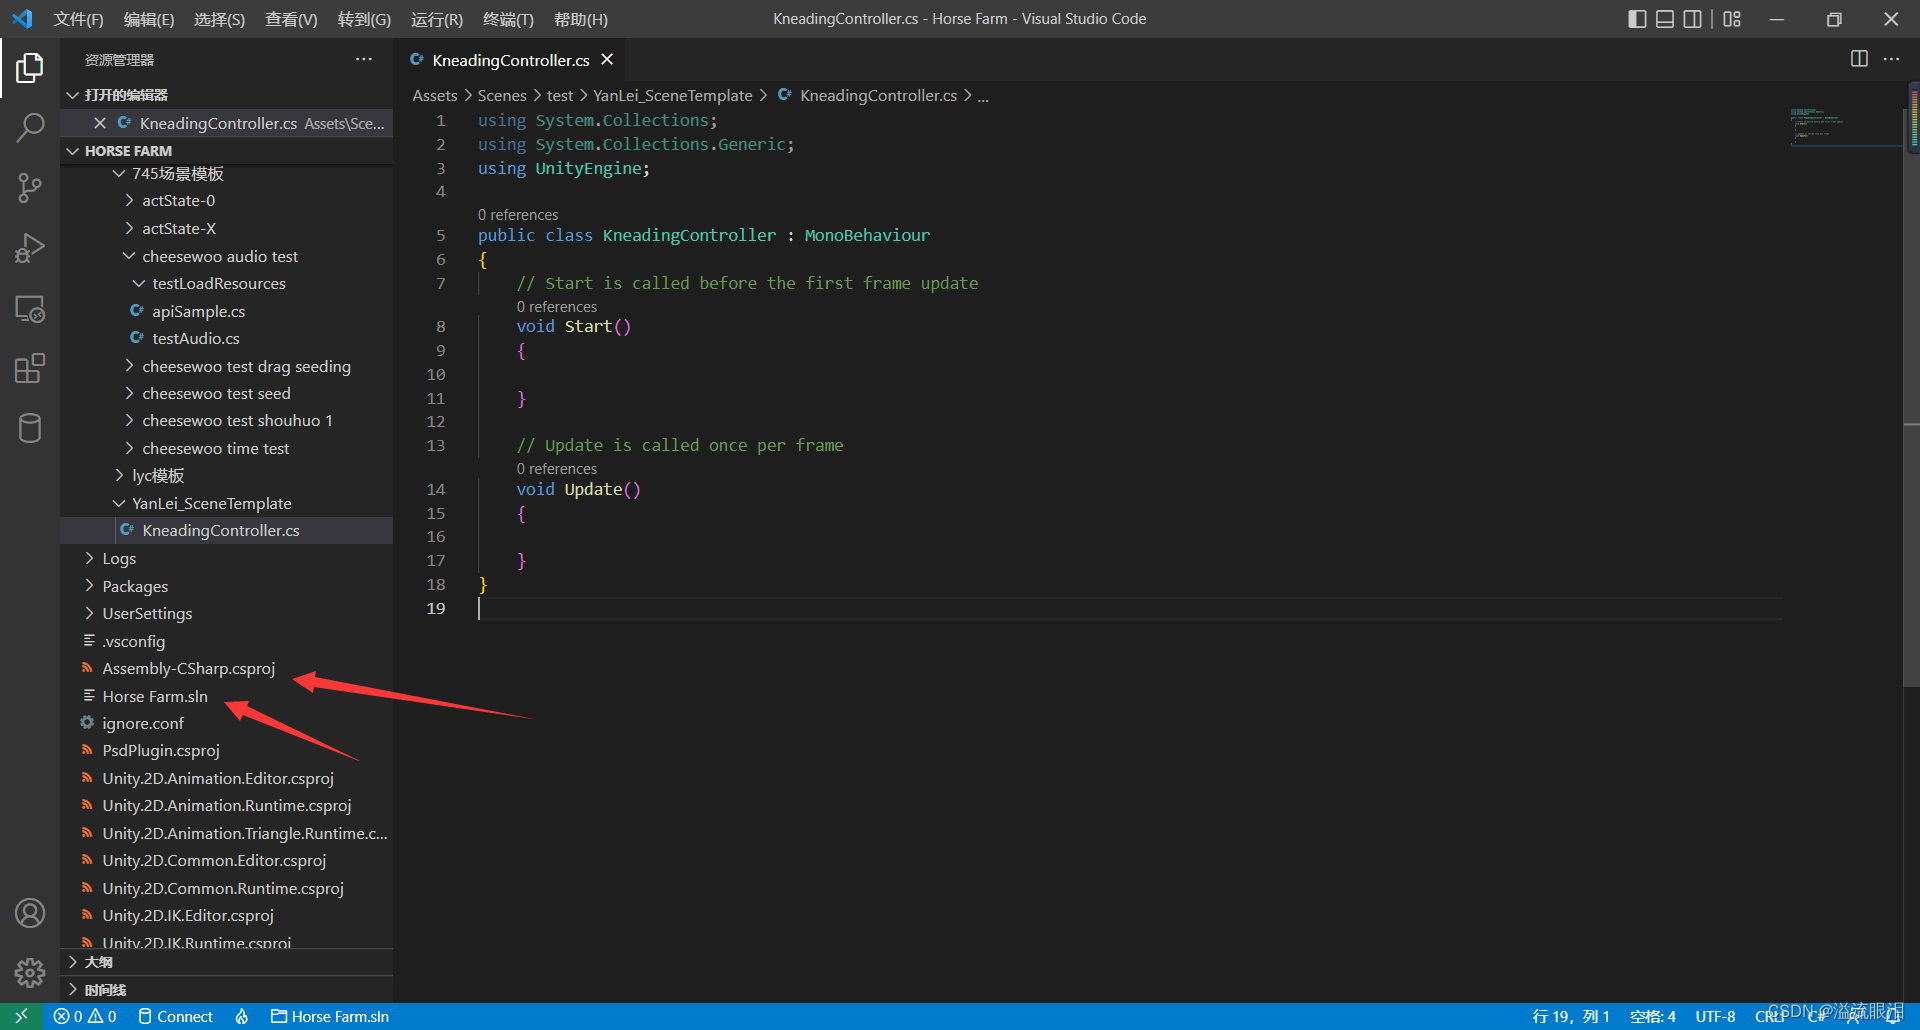Collapse the cheesewoo audio test folder

(x=227, y=257)
